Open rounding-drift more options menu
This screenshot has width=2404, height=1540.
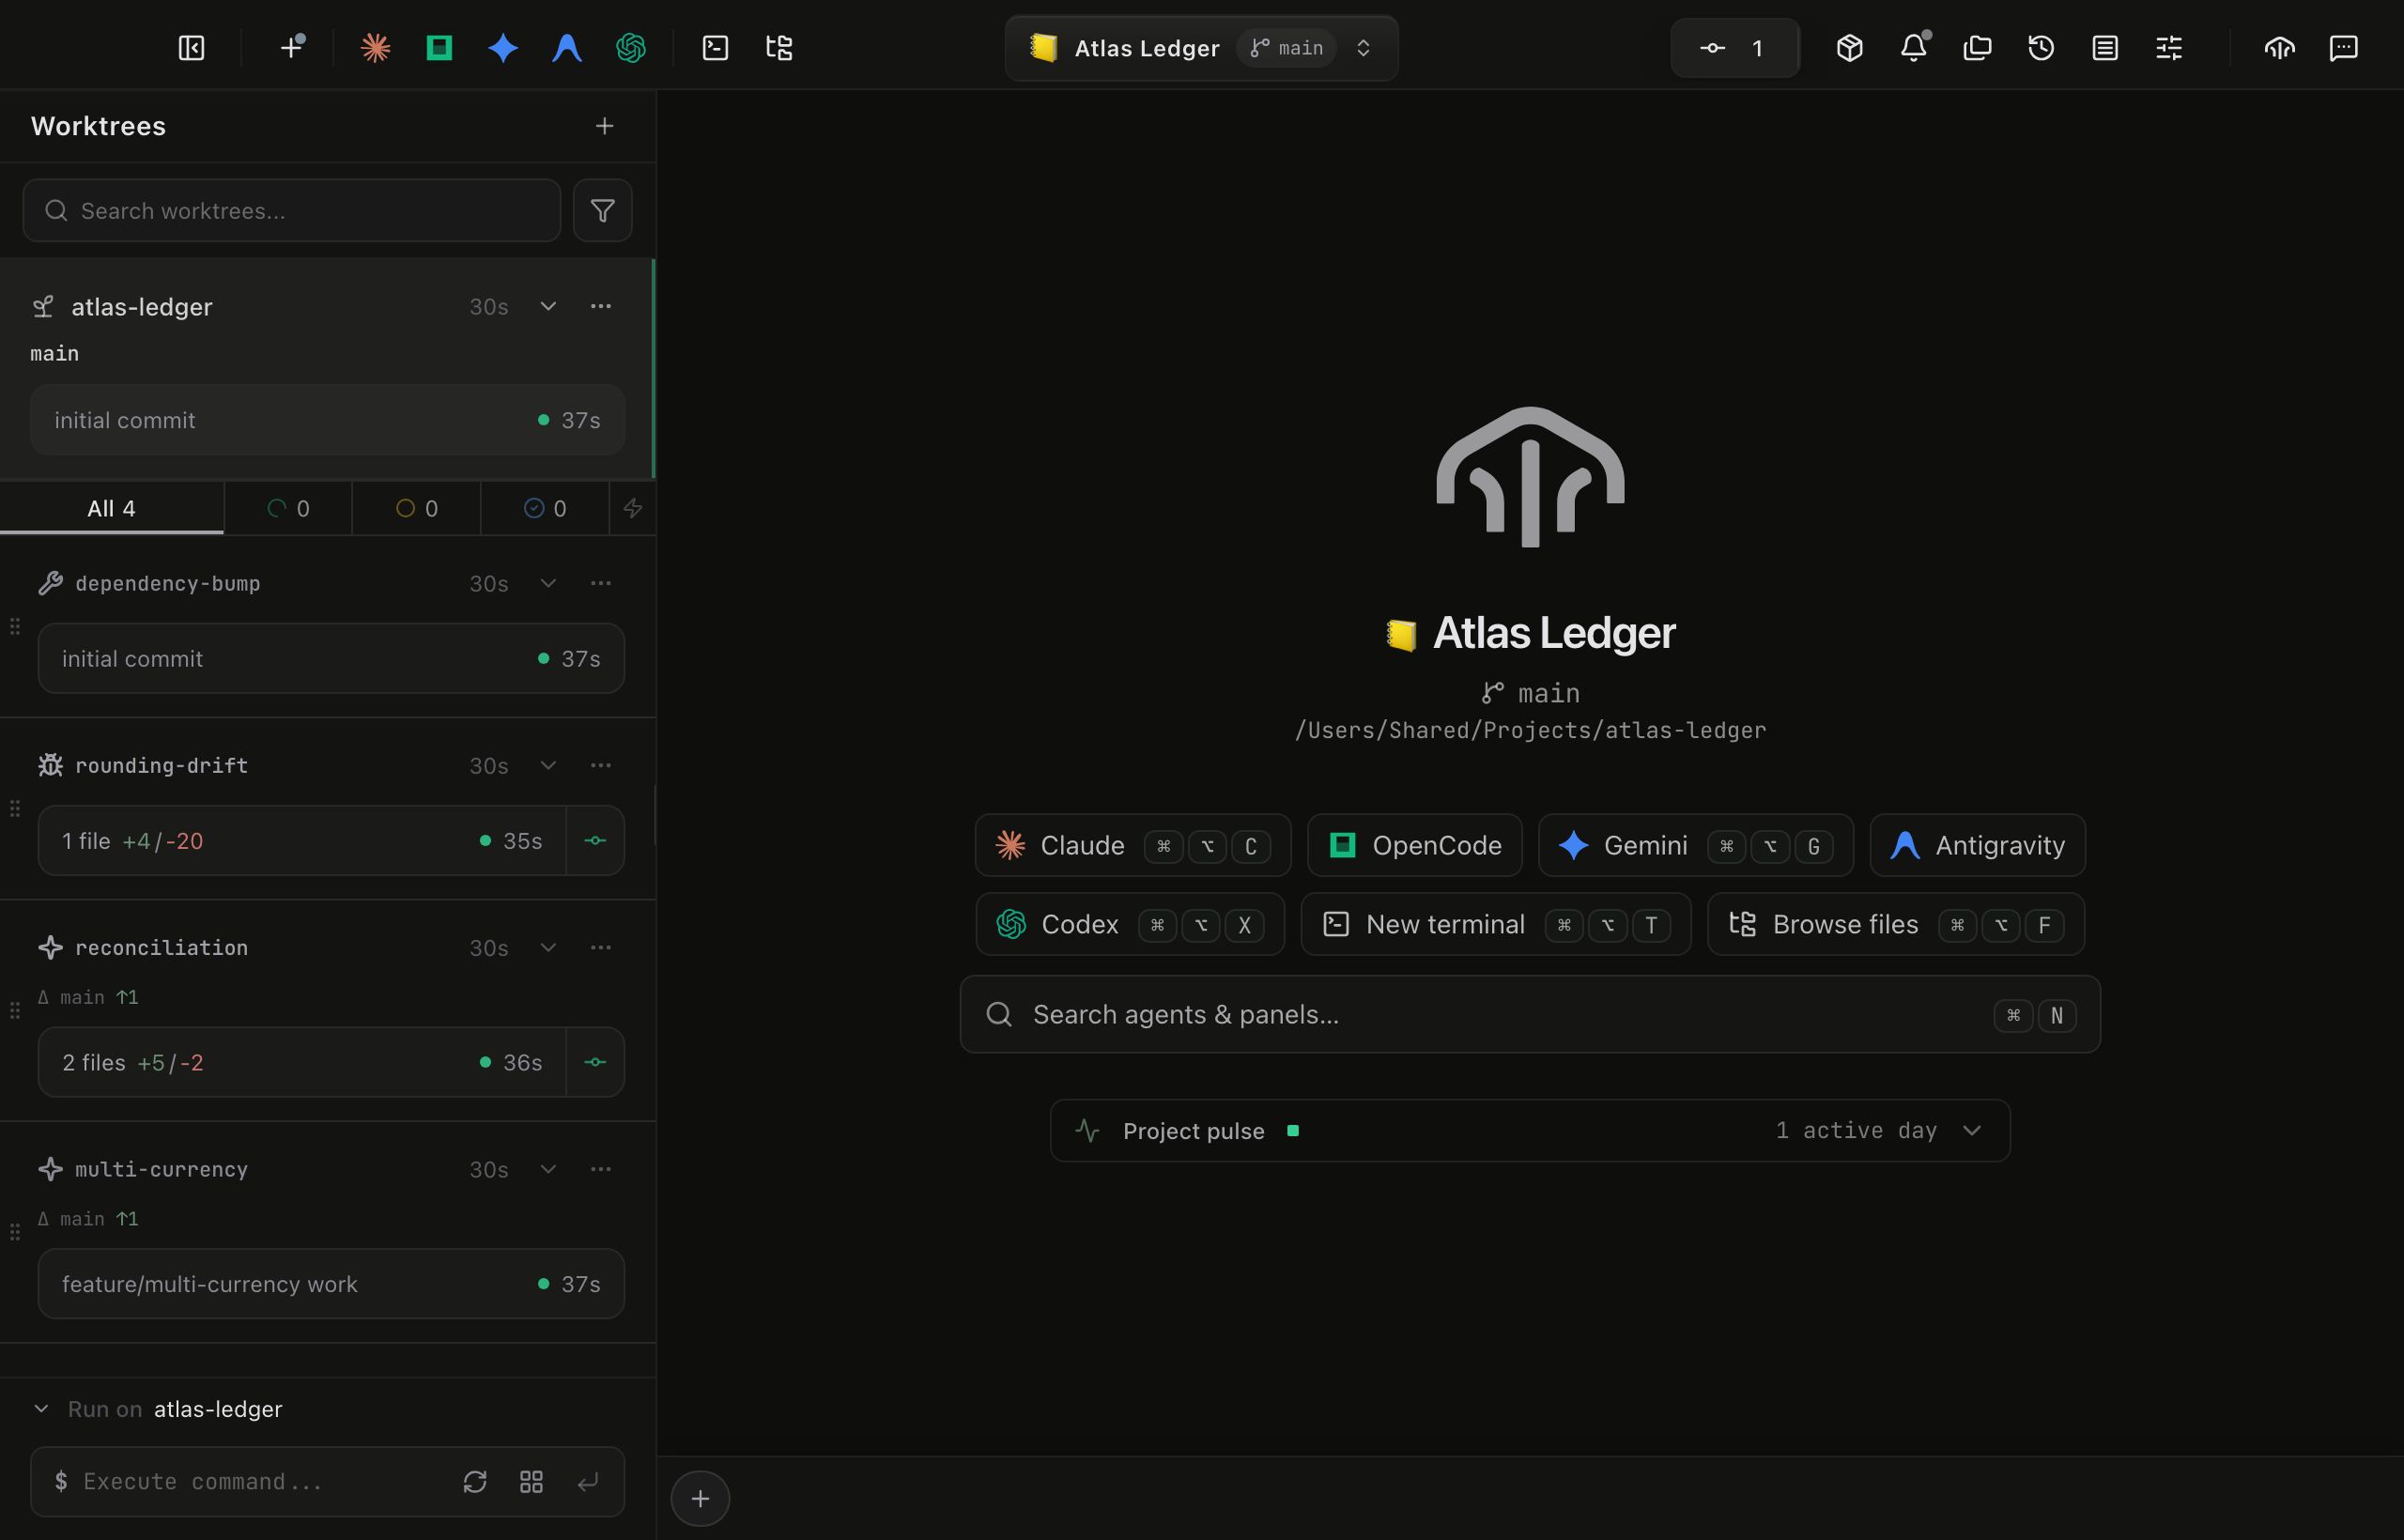(600, 765)
